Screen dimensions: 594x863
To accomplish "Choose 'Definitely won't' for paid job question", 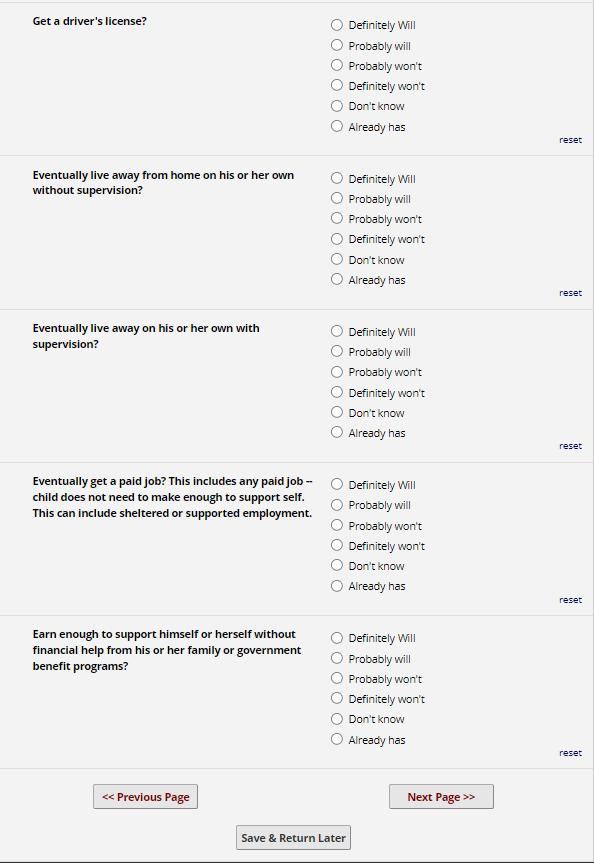I will point(337,545).
